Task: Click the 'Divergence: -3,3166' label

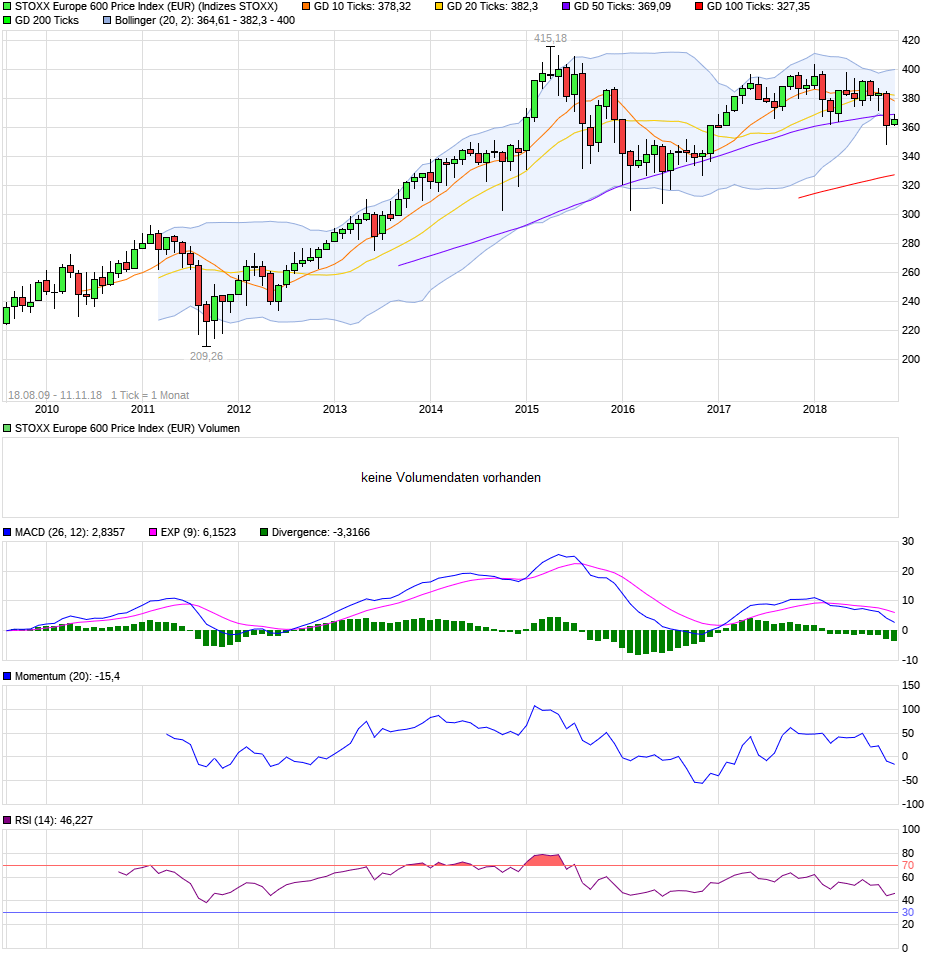Action: point(321,533)
